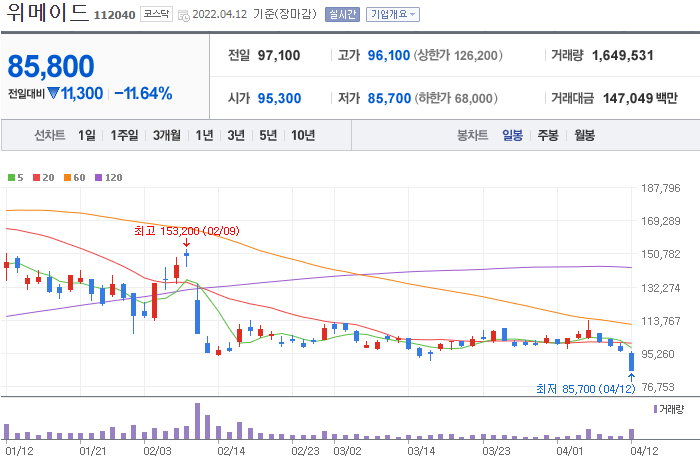Click the 02/14 date axis label
700x466 pixels.
coord(231,451)
